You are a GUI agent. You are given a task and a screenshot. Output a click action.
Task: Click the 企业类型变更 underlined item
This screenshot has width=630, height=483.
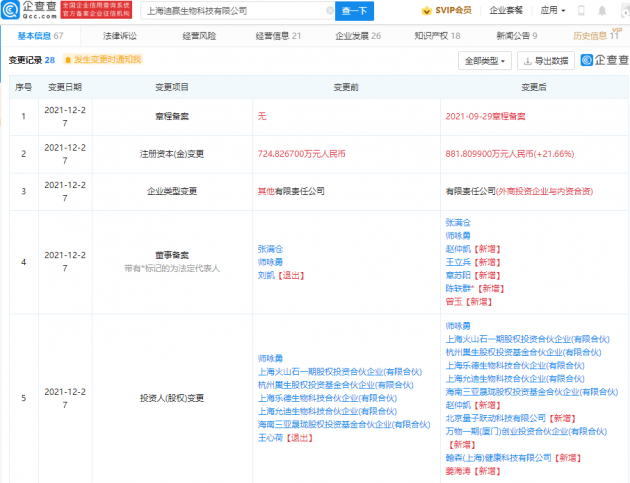pyautogui.click(x=172, y=191)
